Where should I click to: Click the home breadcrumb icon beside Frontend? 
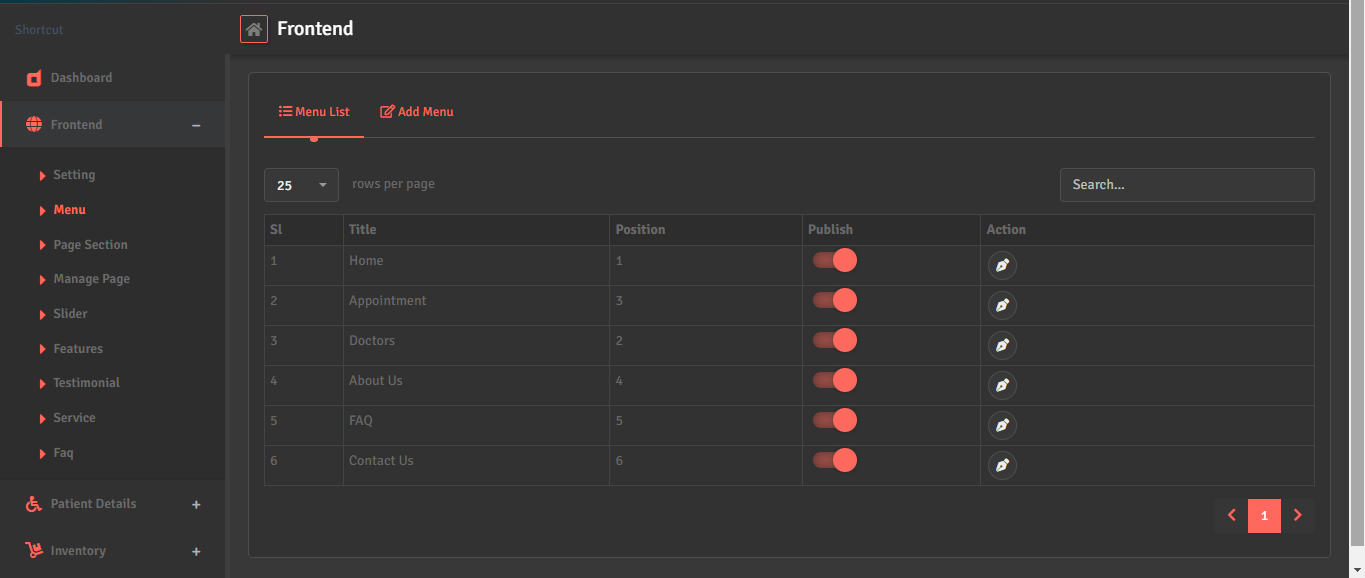(254, 28)
